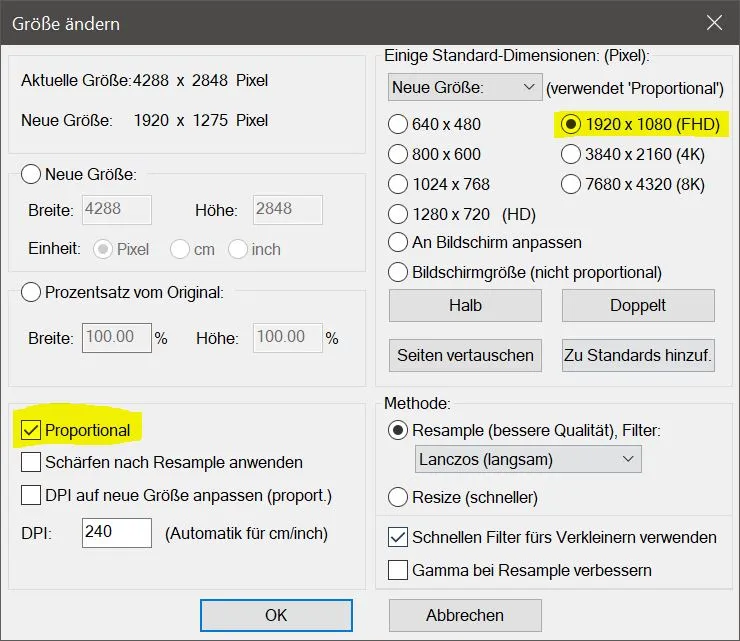Pick the 7680 x 4320 (8K) preset
The width and height of the screenshot is (740, 641).
click(571, 184)
